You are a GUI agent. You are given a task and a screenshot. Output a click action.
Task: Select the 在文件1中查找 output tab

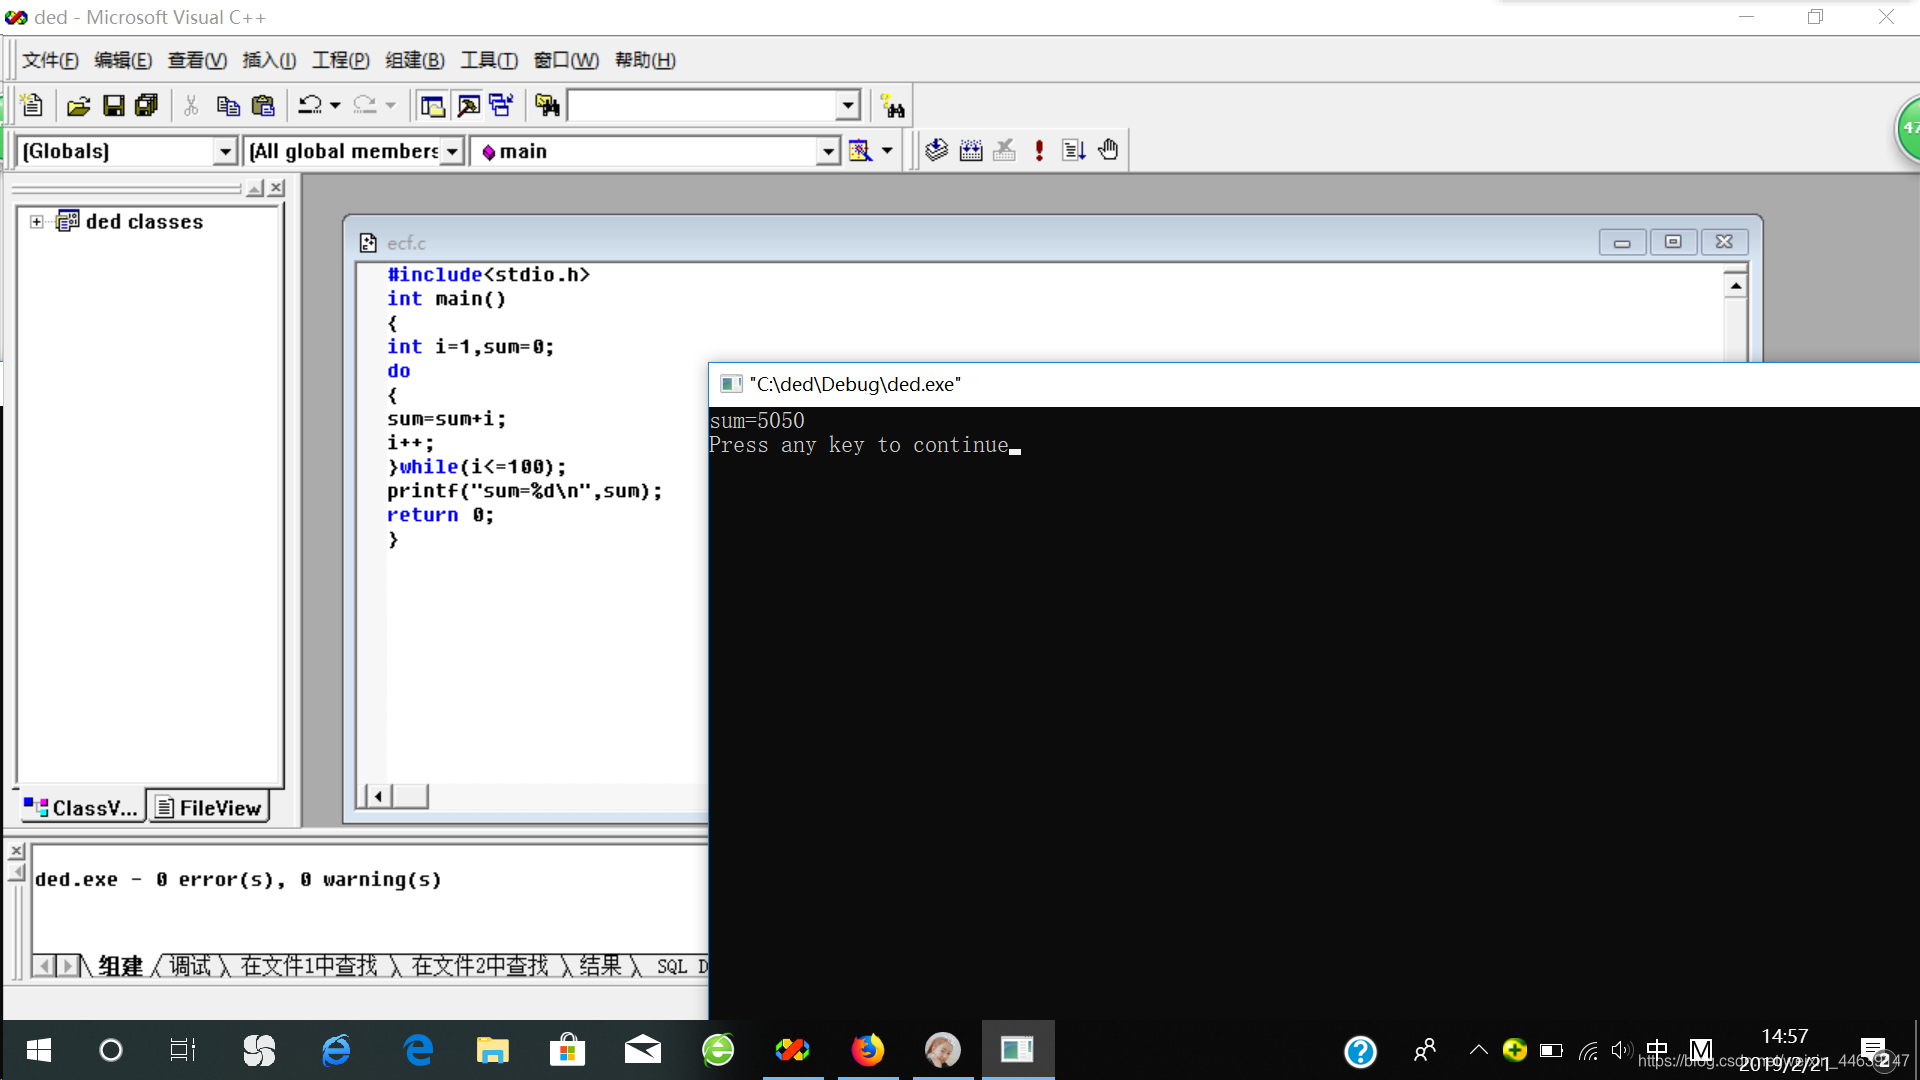point(309,966)
